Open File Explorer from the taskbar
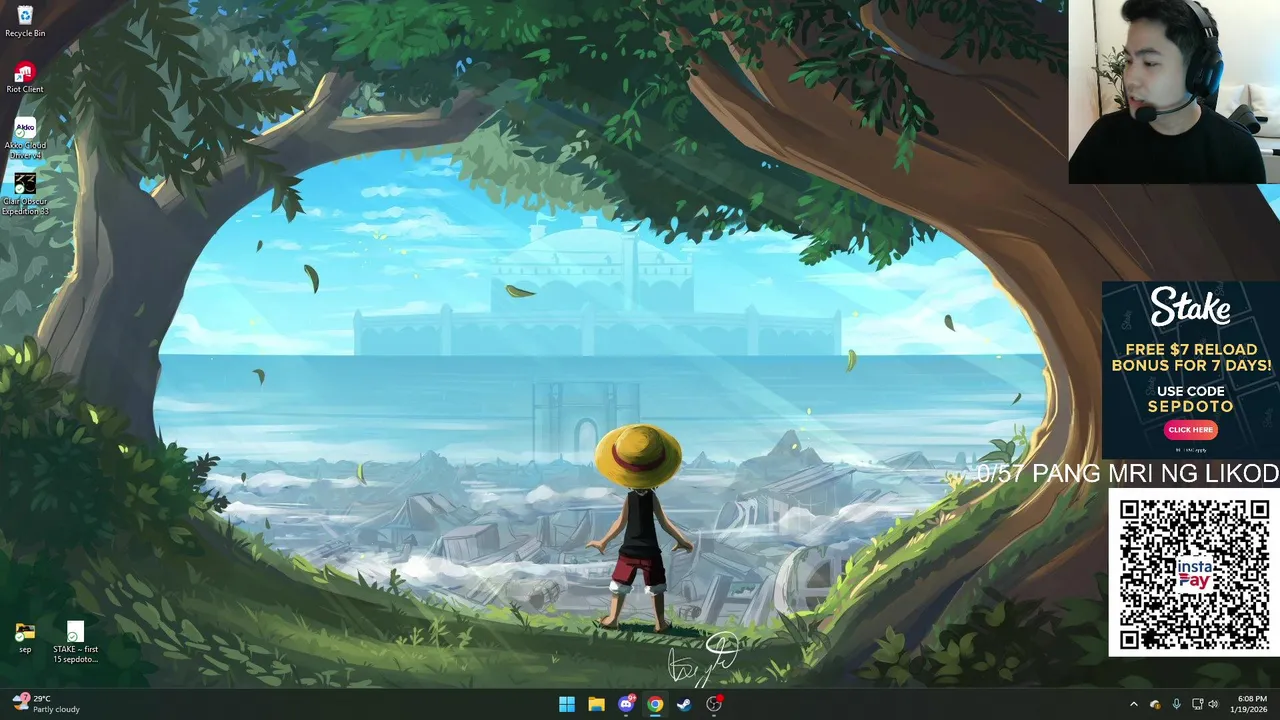 click(596, 704)
